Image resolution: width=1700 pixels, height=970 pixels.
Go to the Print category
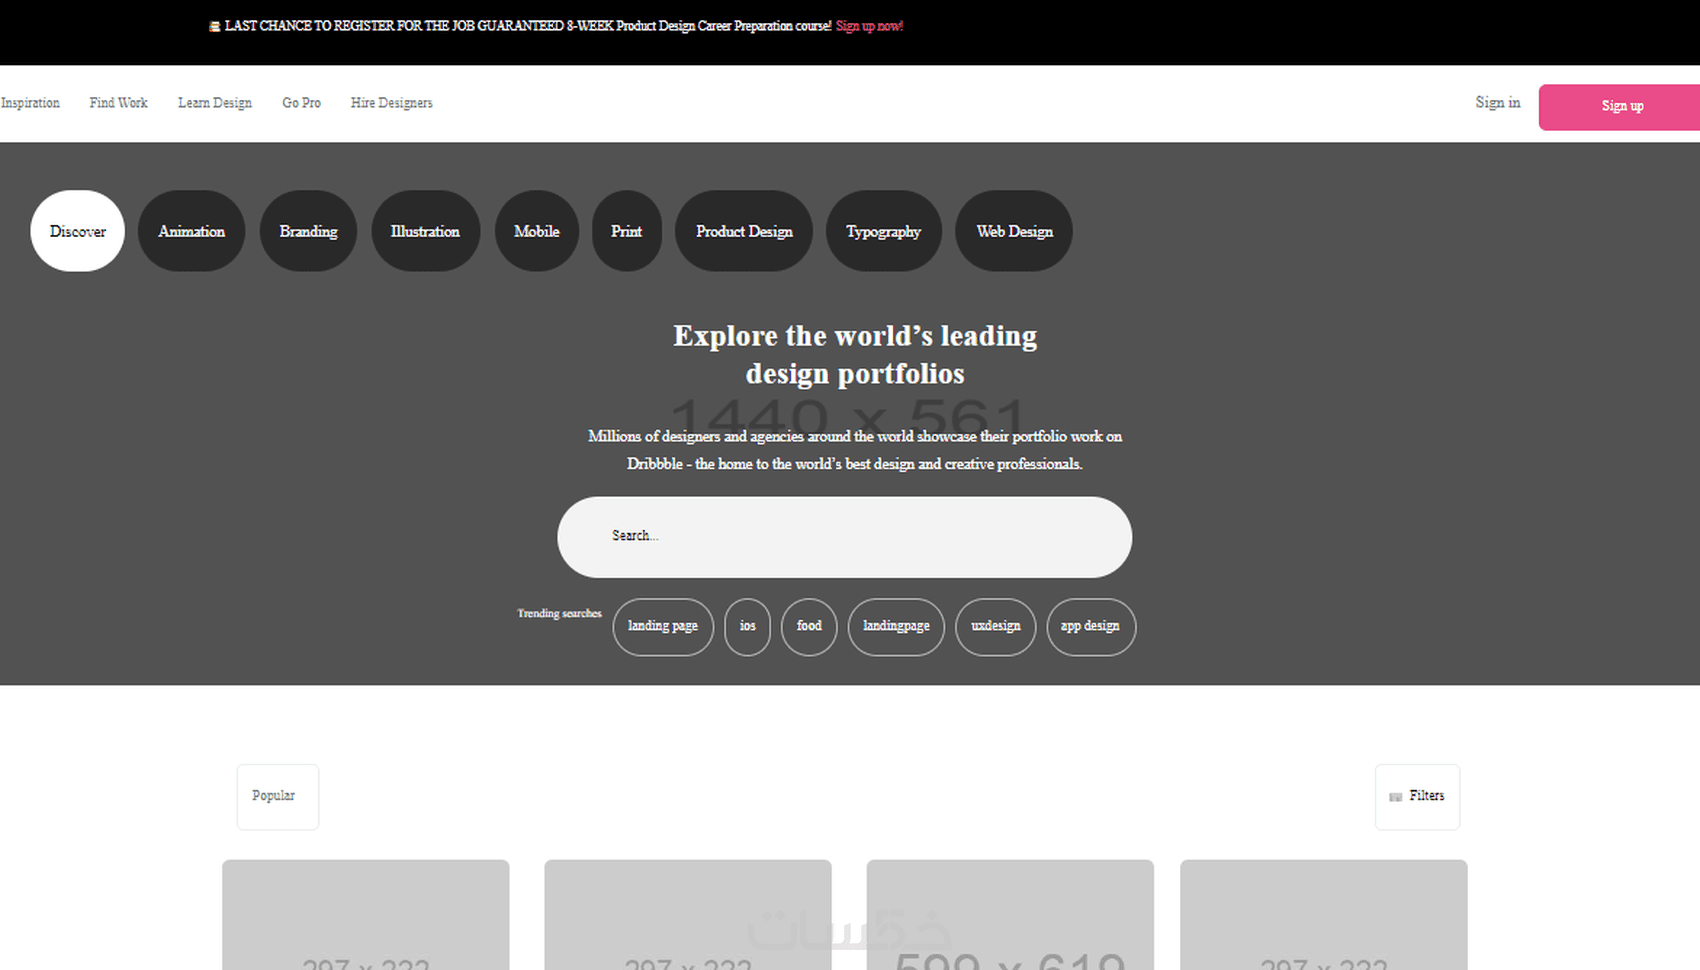[627, 231]
